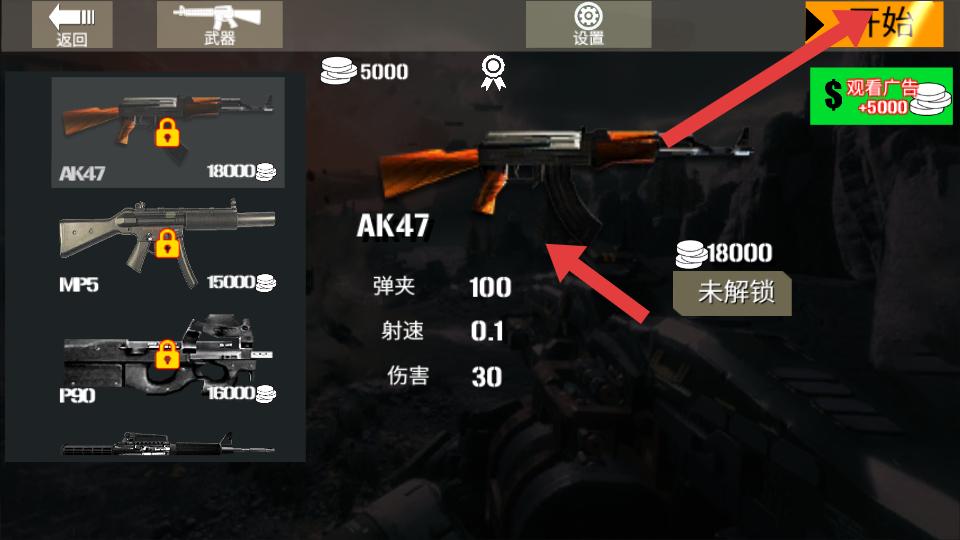
Task: Open the 武器 weapons tab
Action: point(219,24)
